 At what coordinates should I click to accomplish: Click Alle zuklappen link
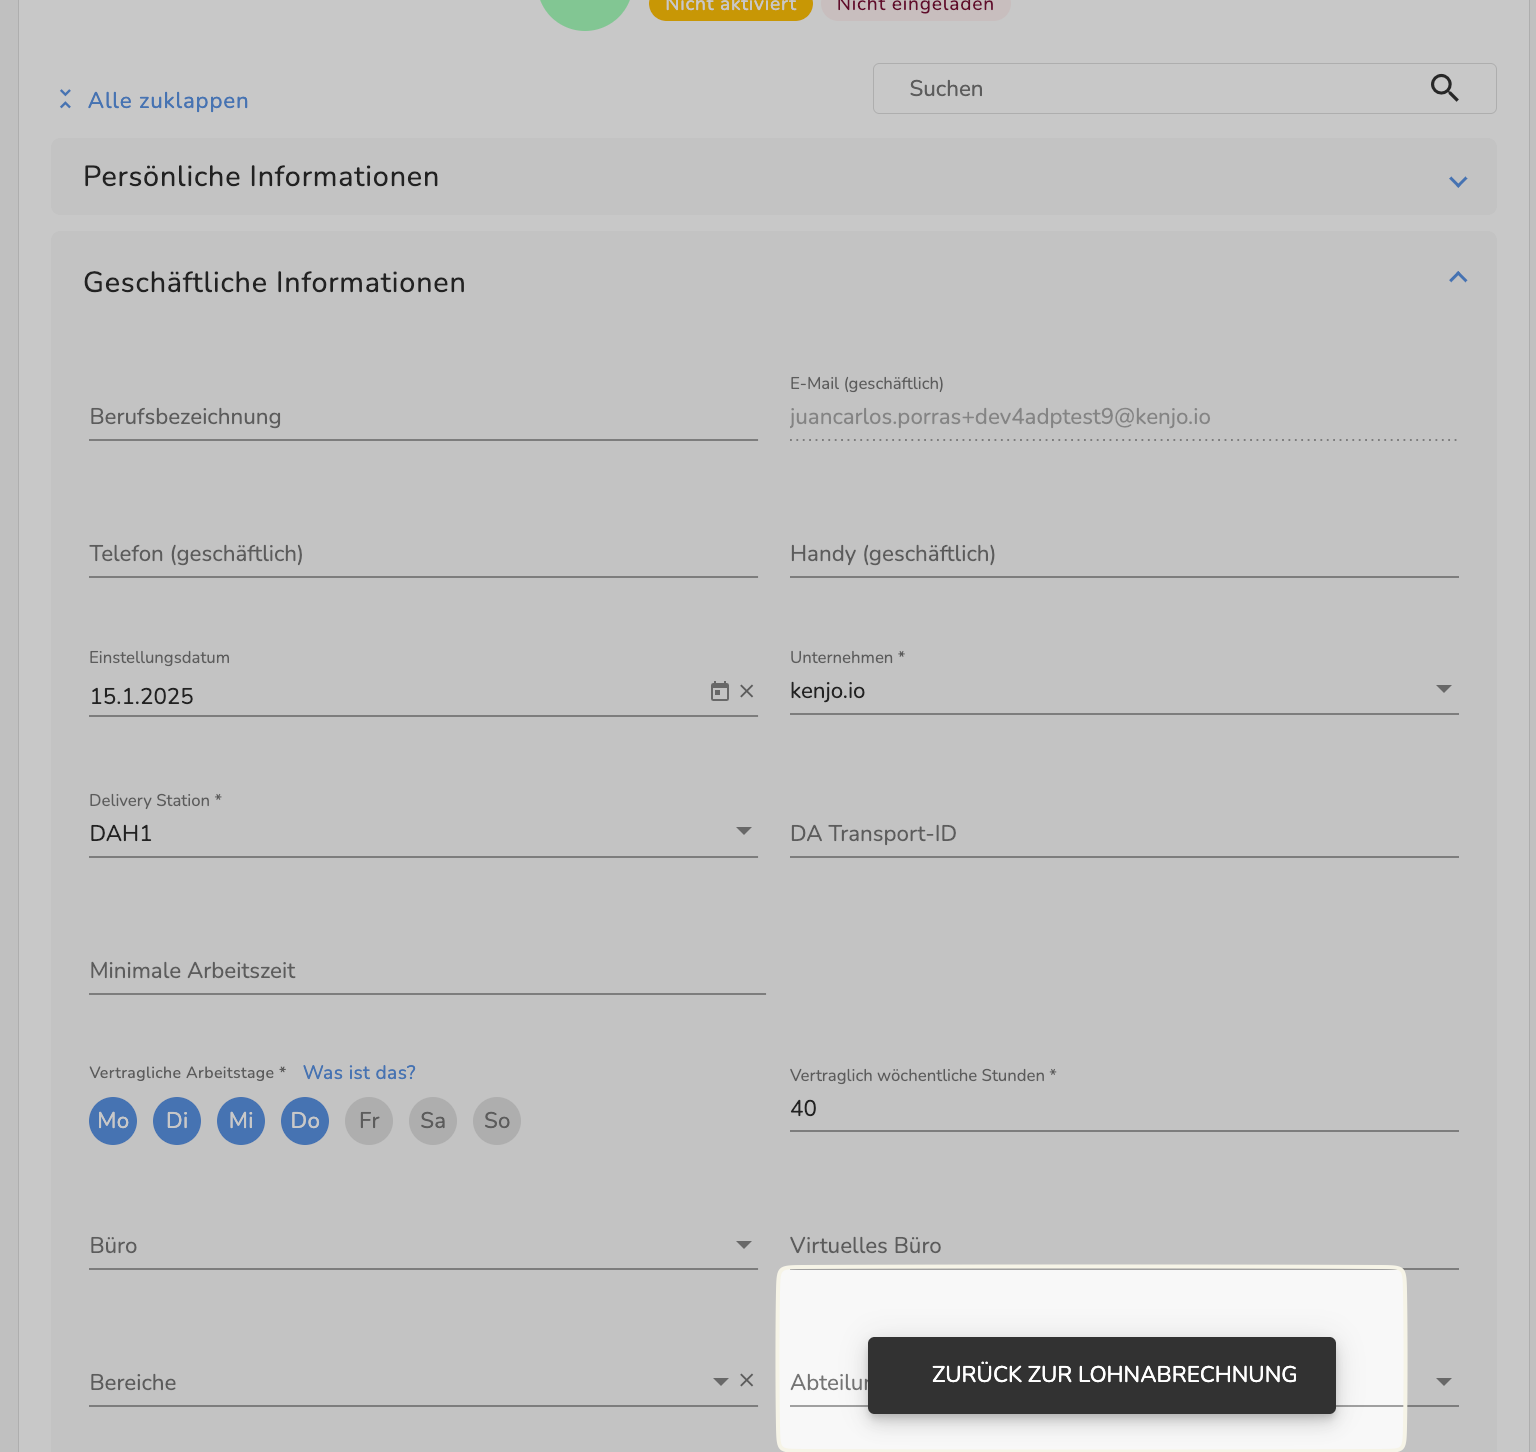click(168, 100)
